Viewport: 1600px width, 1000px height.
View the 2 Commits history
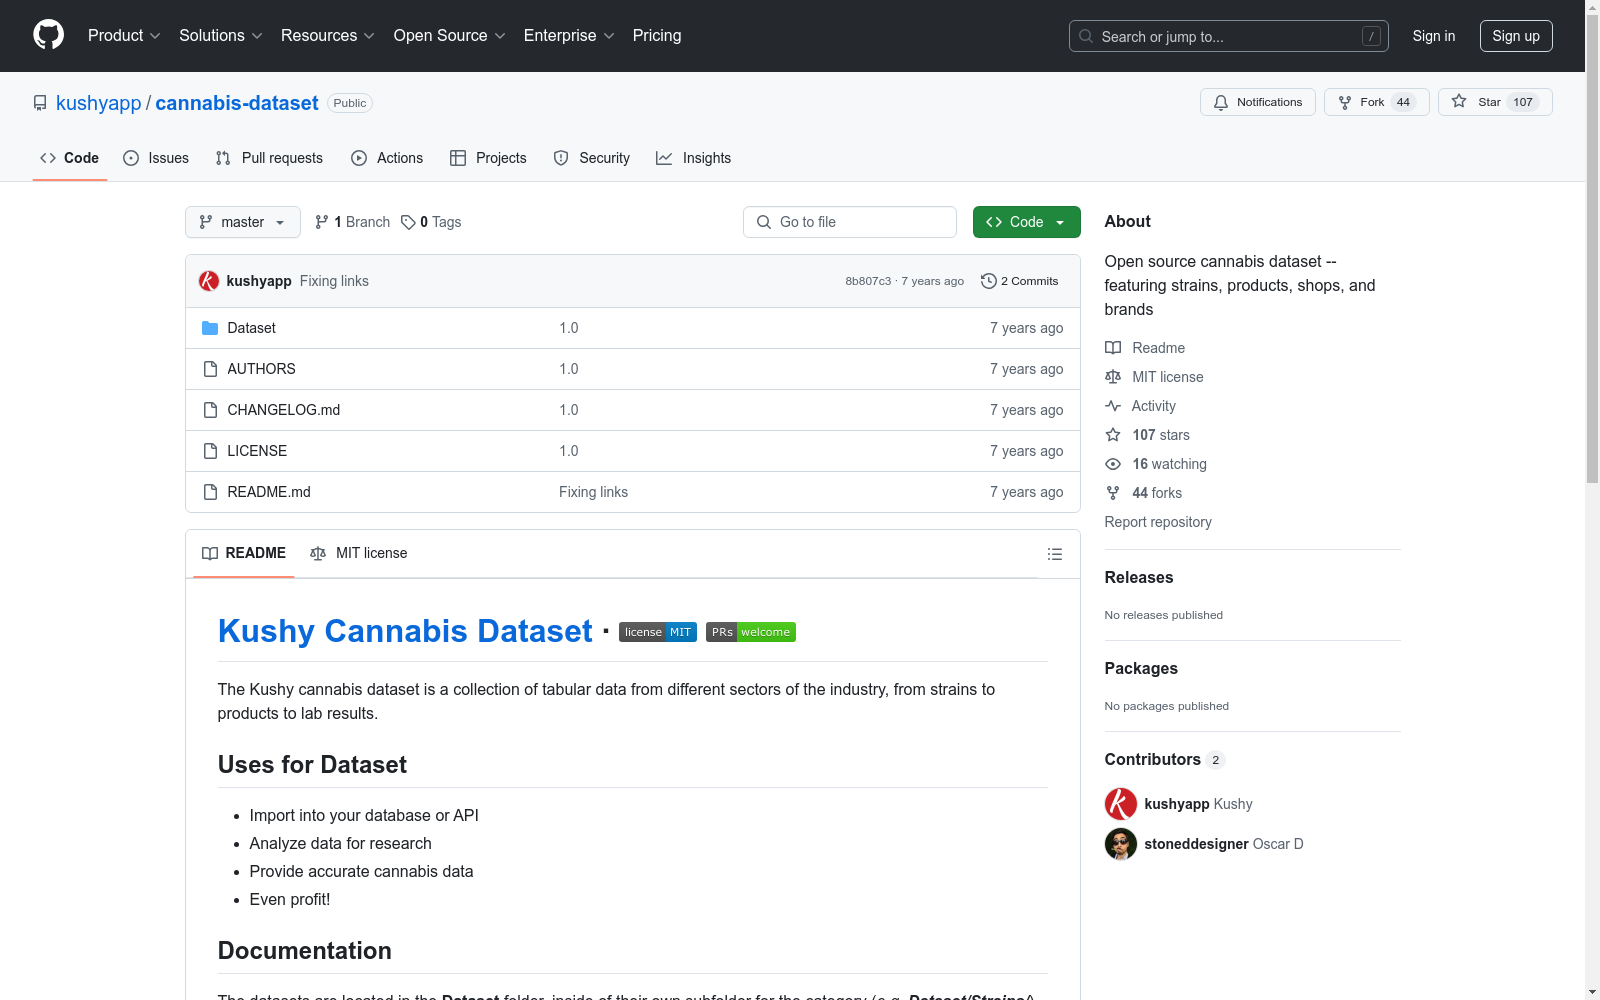pyautogui.click(x=1020, y=281)
